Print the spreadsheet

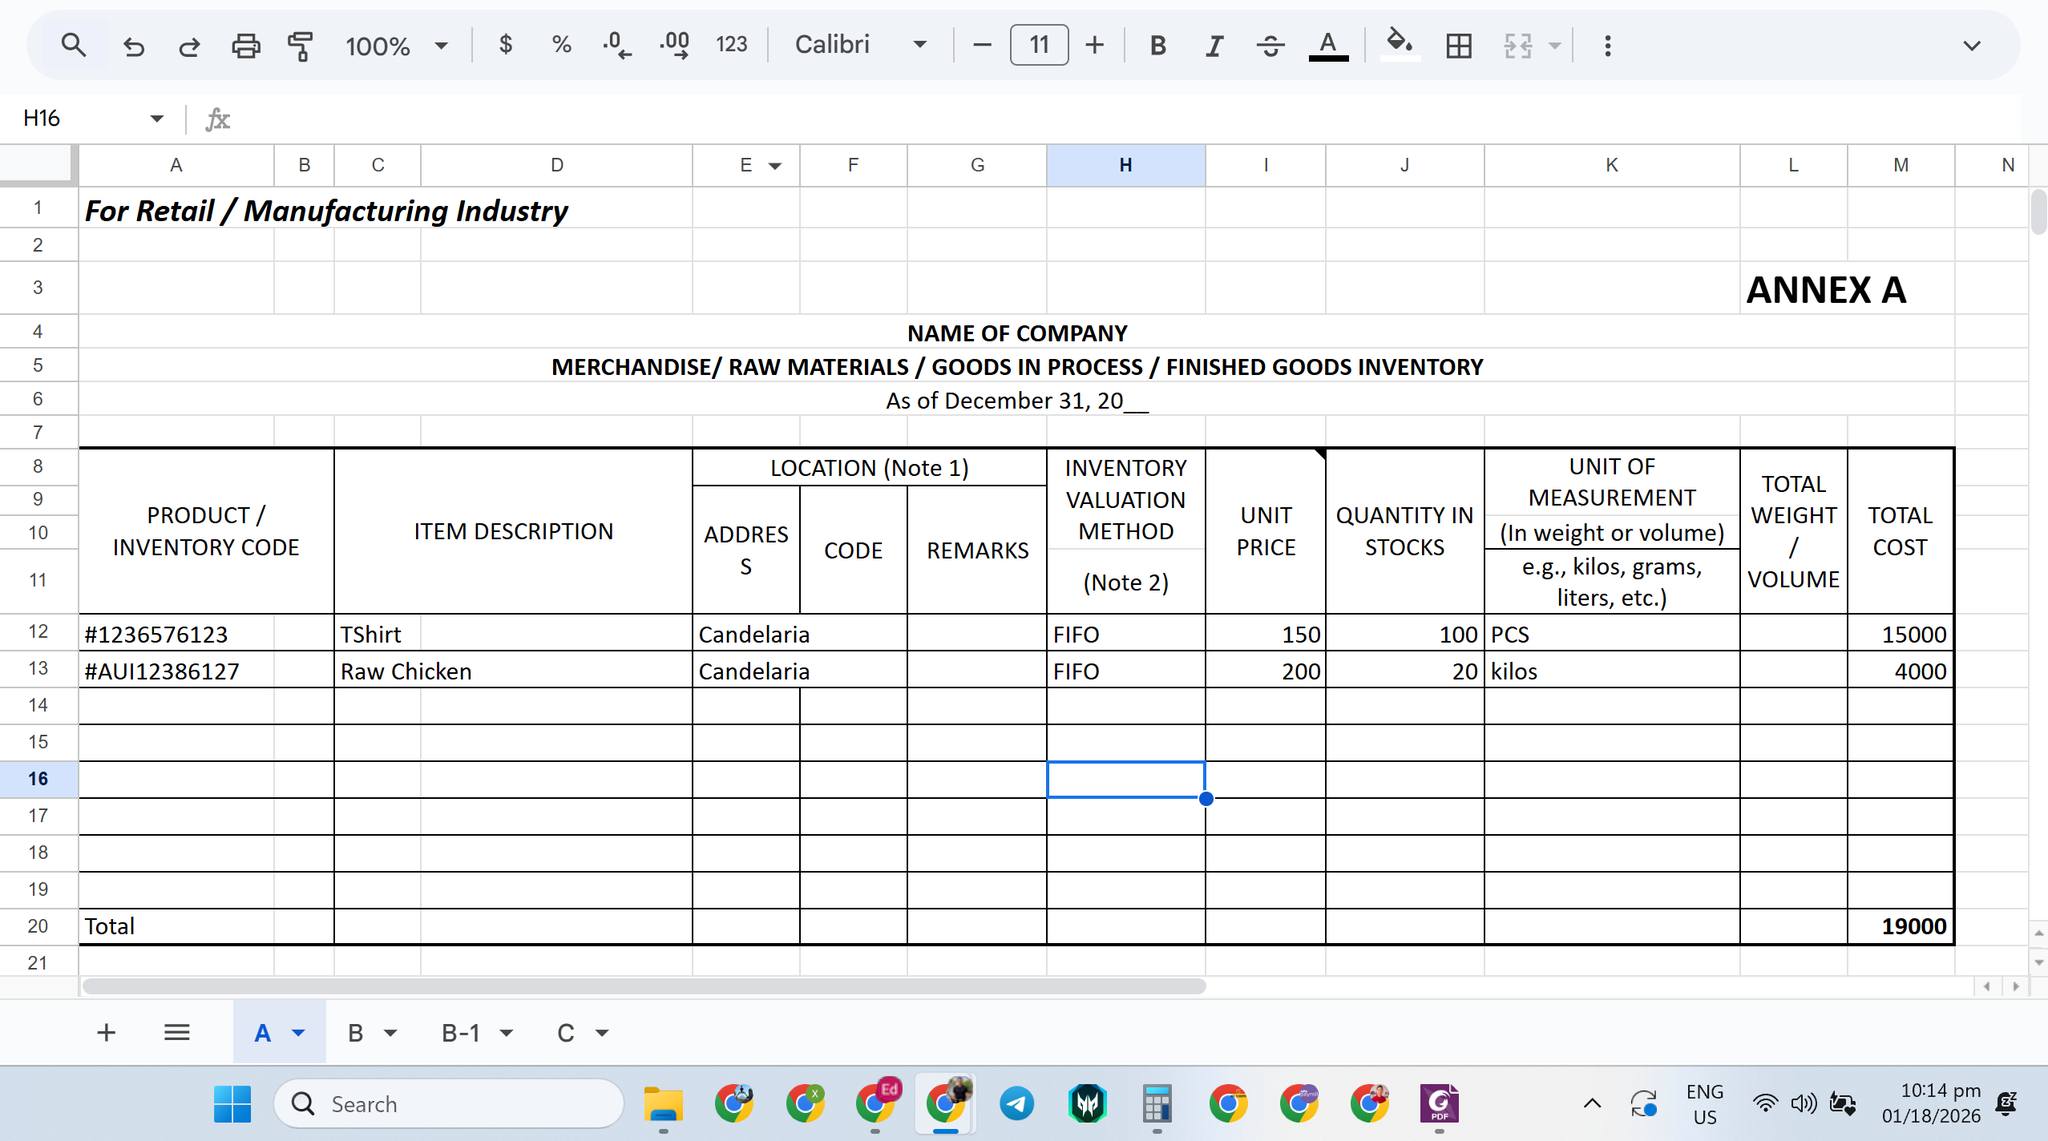coord(245,45)
